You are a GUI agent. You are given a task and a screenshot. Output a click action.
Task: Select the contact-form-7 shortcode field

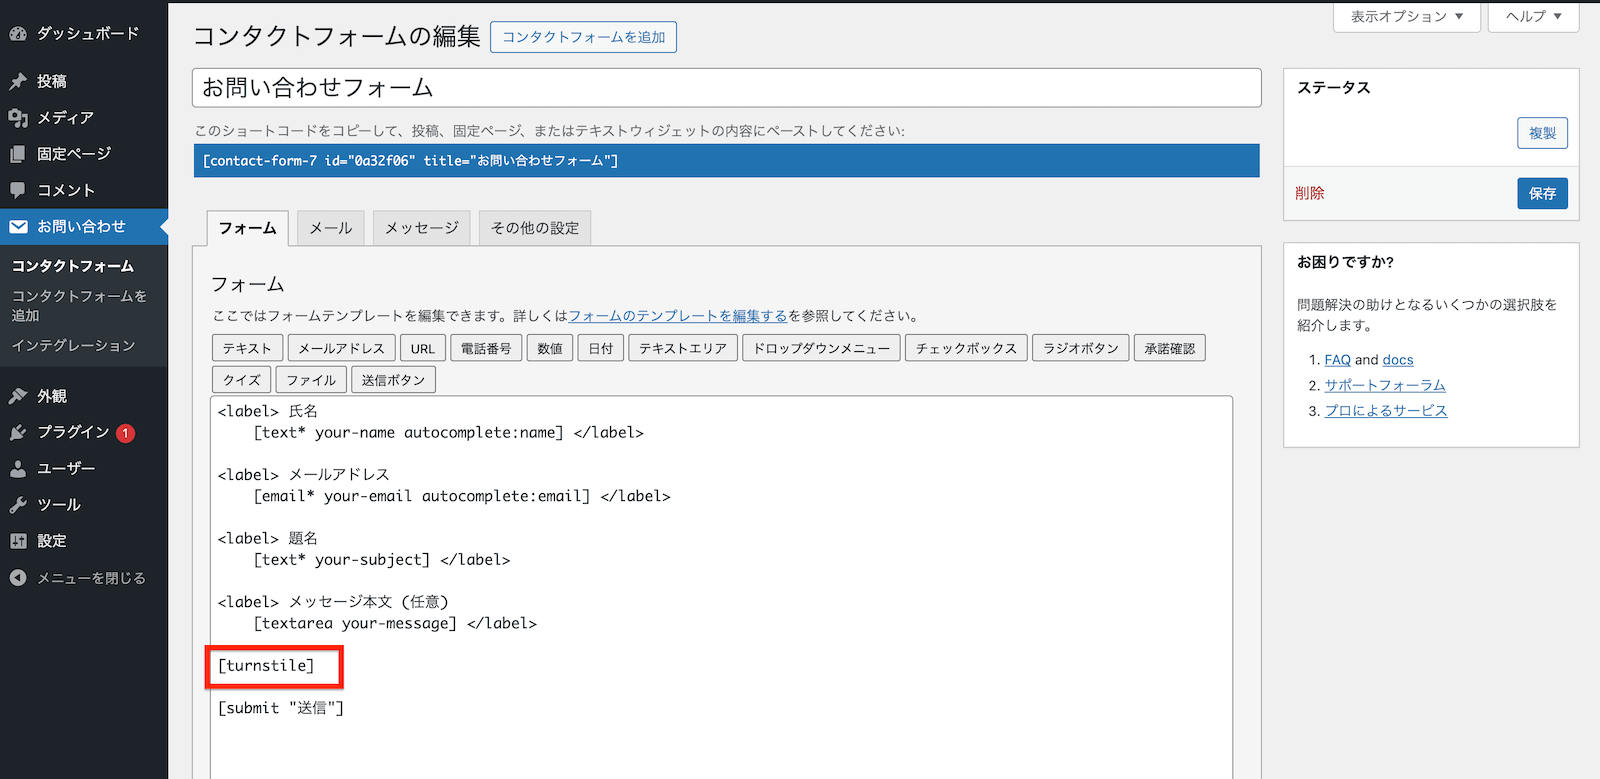(x=726, y=161)
